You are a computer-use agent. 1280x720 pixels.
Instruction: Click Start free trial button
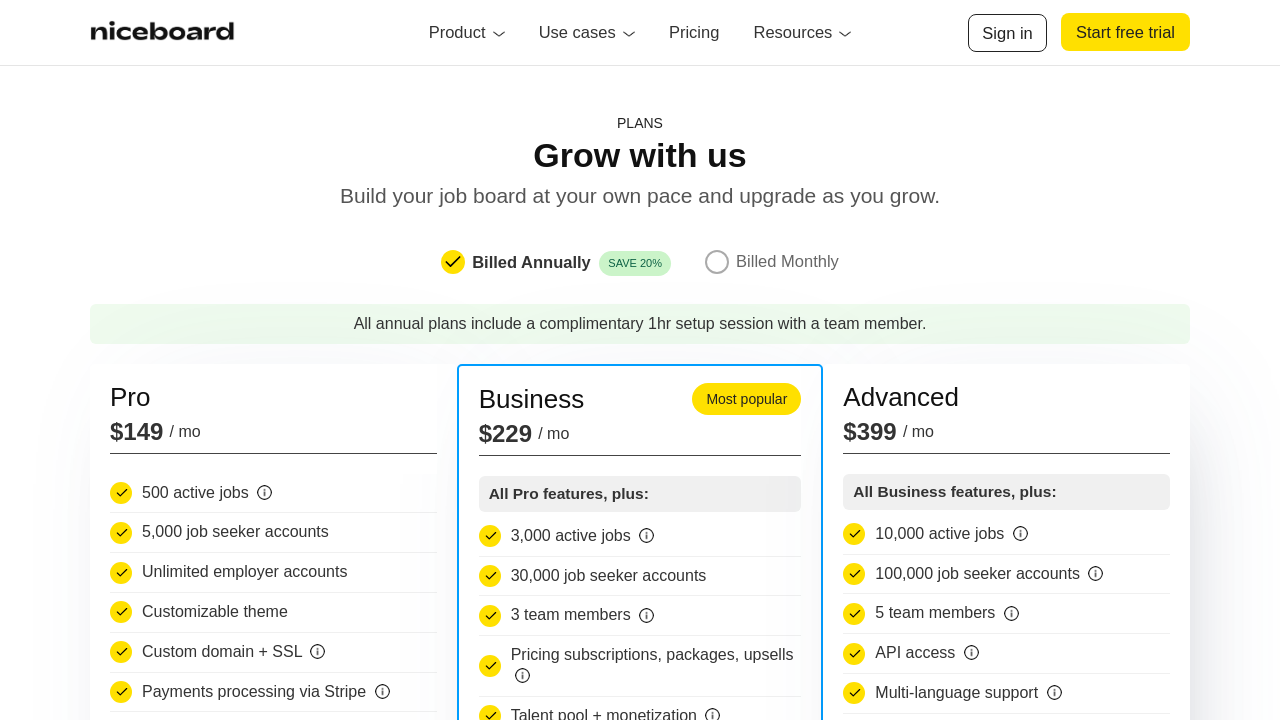click(x=1125, y=32)
